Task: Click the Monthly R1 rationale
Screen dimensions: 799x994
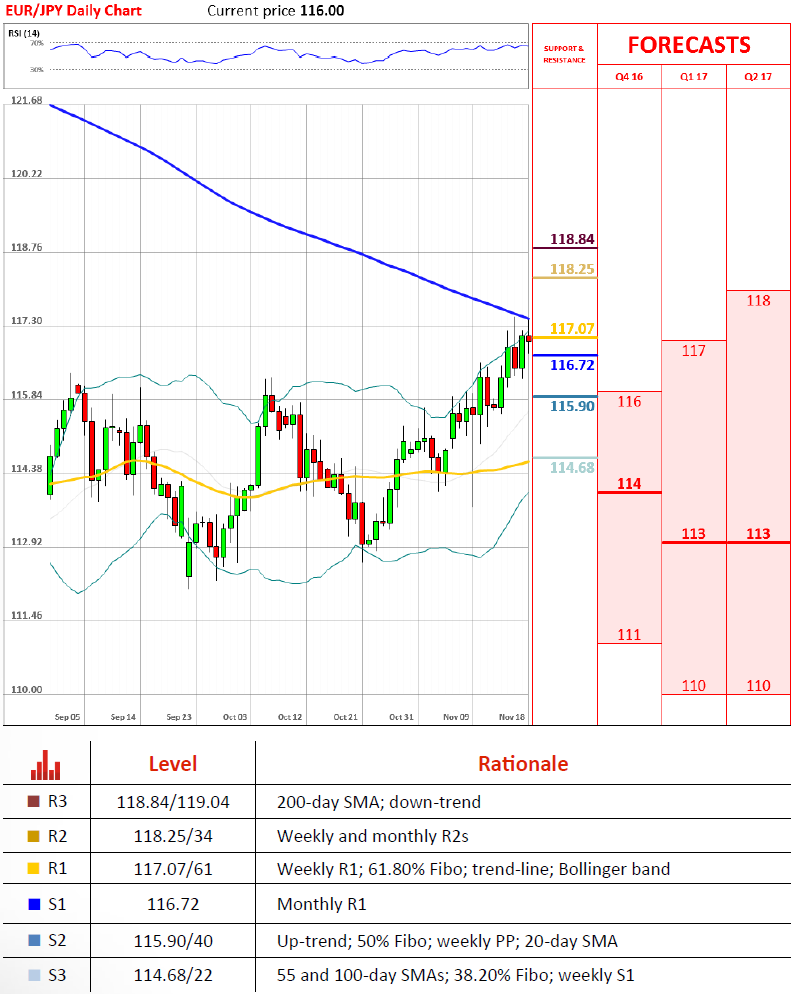Action: coord(322,904)
